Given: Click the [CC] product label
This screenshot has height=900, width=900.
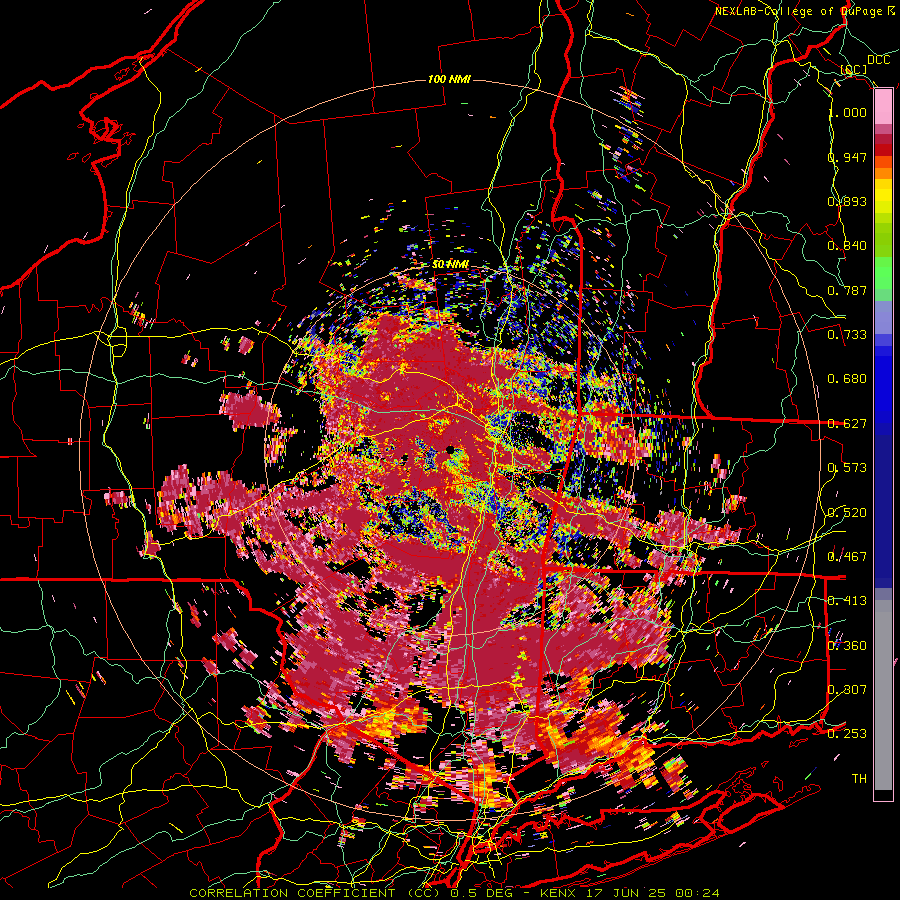Looking at the screenshot, I should point(854,69).
